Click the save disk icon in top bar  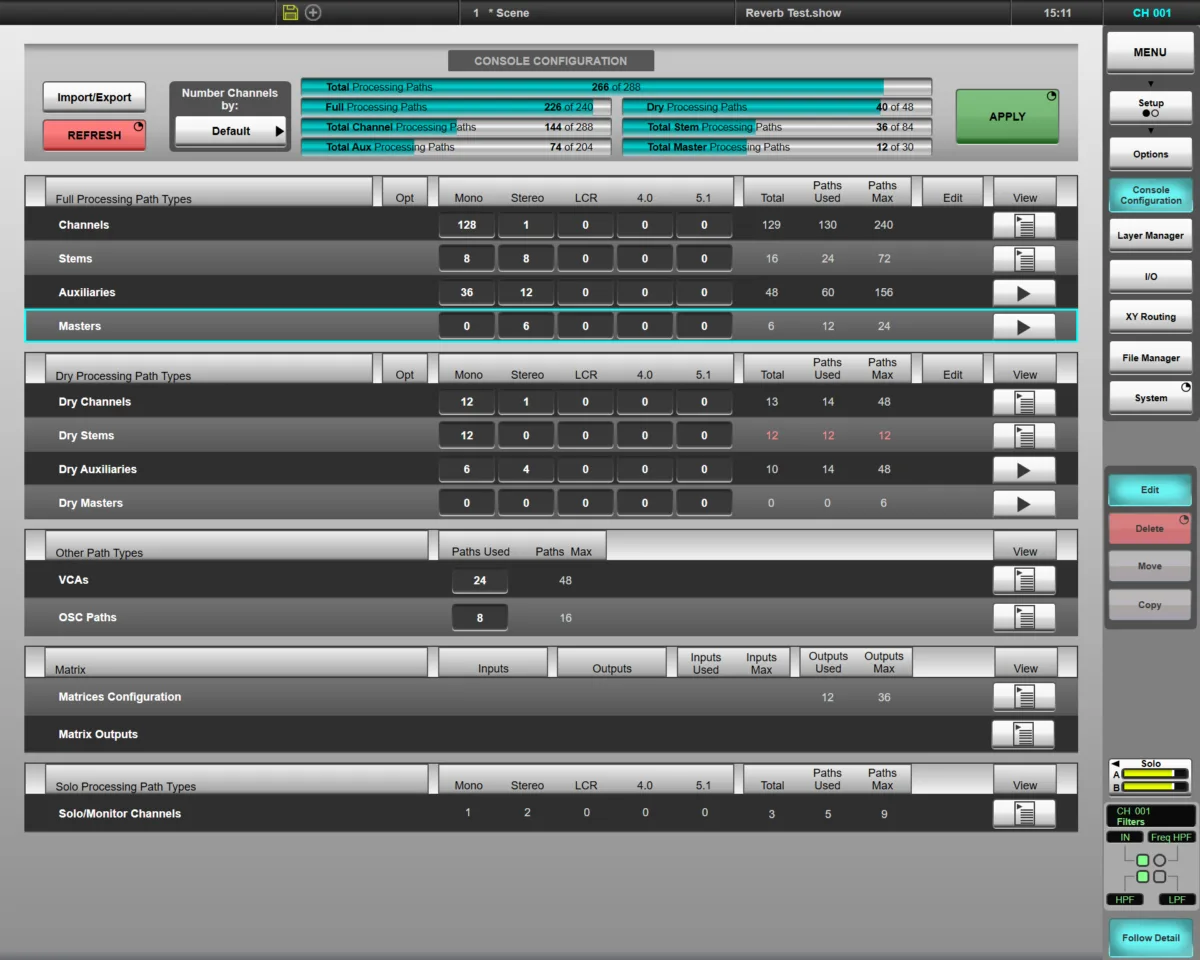click(x=291, y=12)
